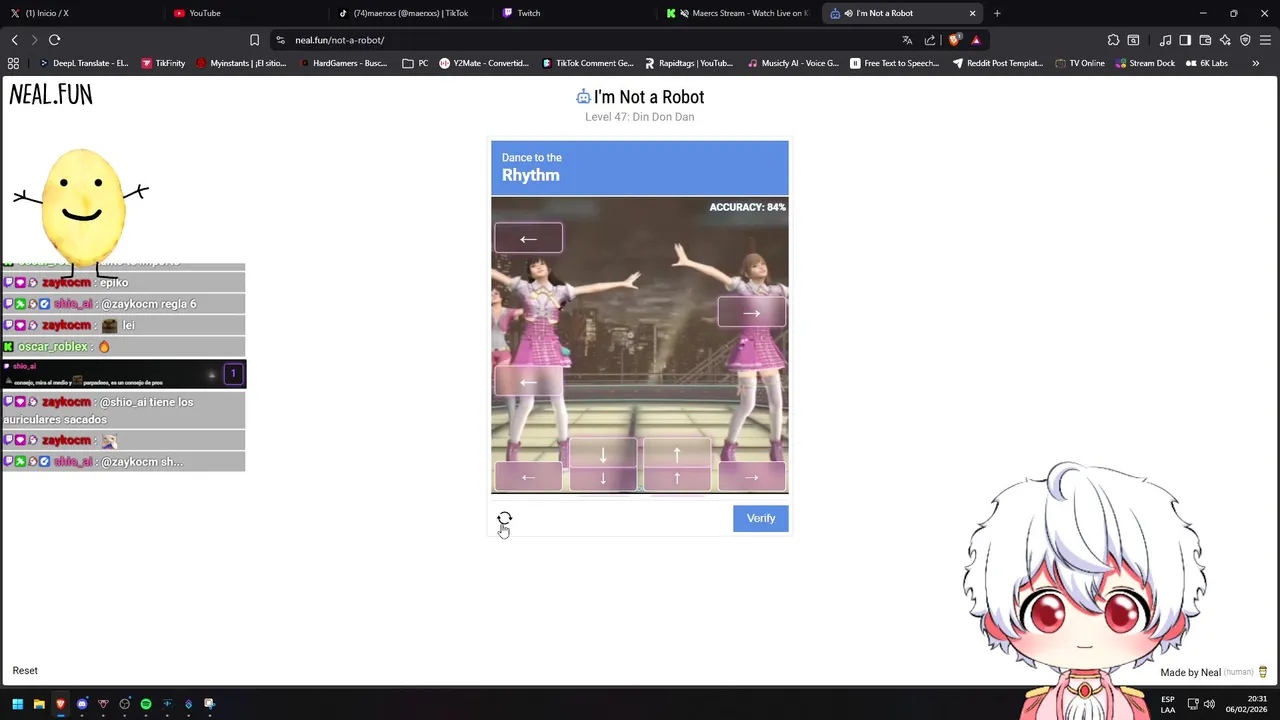Open the overlay chat notification badge showing 1
Image resolution: width=1280 pixels, height=720 pixels.
pos(233,374)
